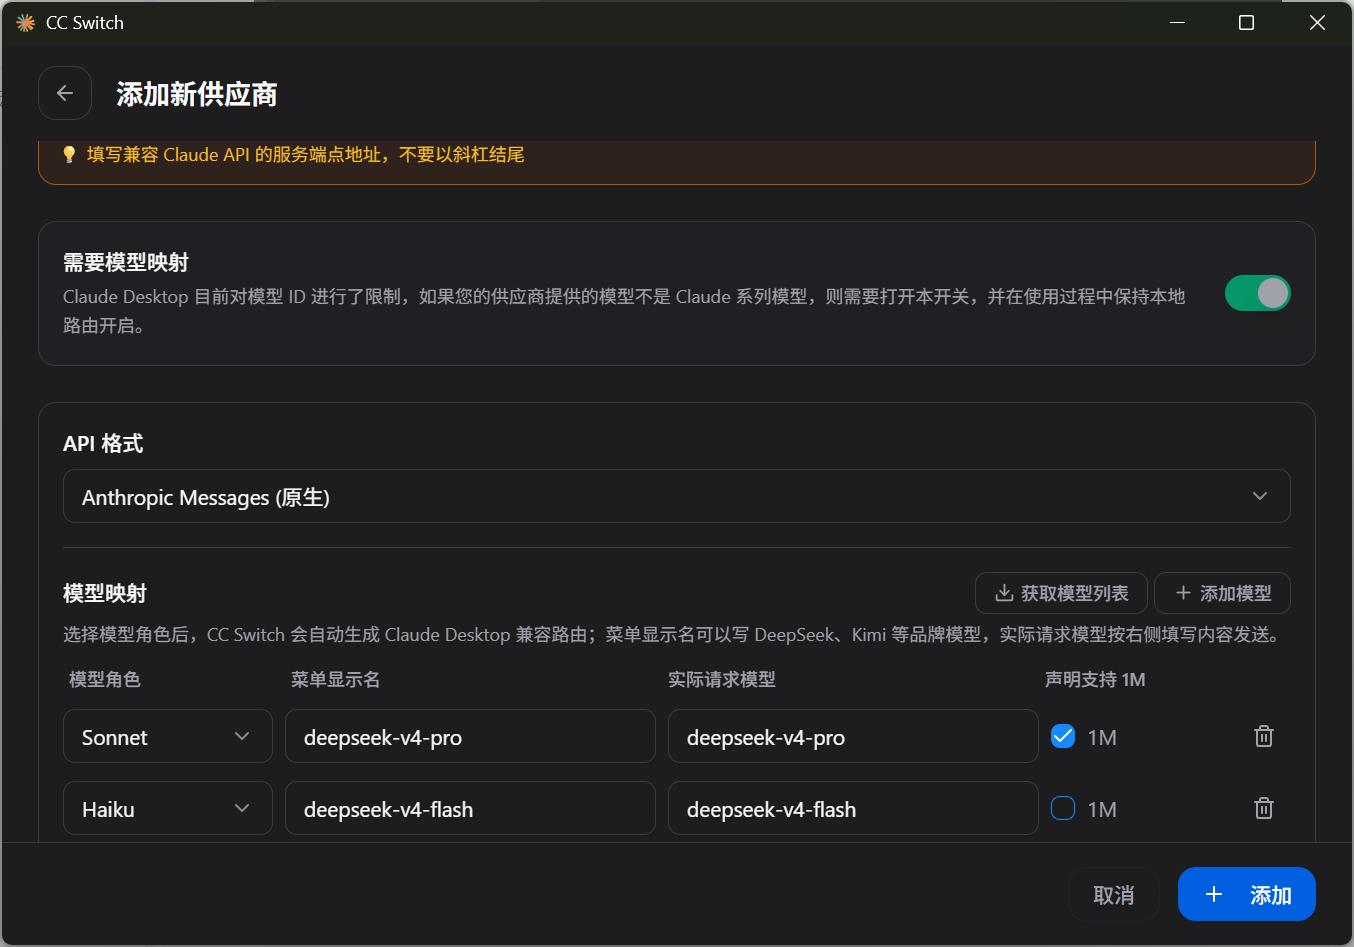
Task: Click the 添加新供应商 page title
Action: coord(197,94)
